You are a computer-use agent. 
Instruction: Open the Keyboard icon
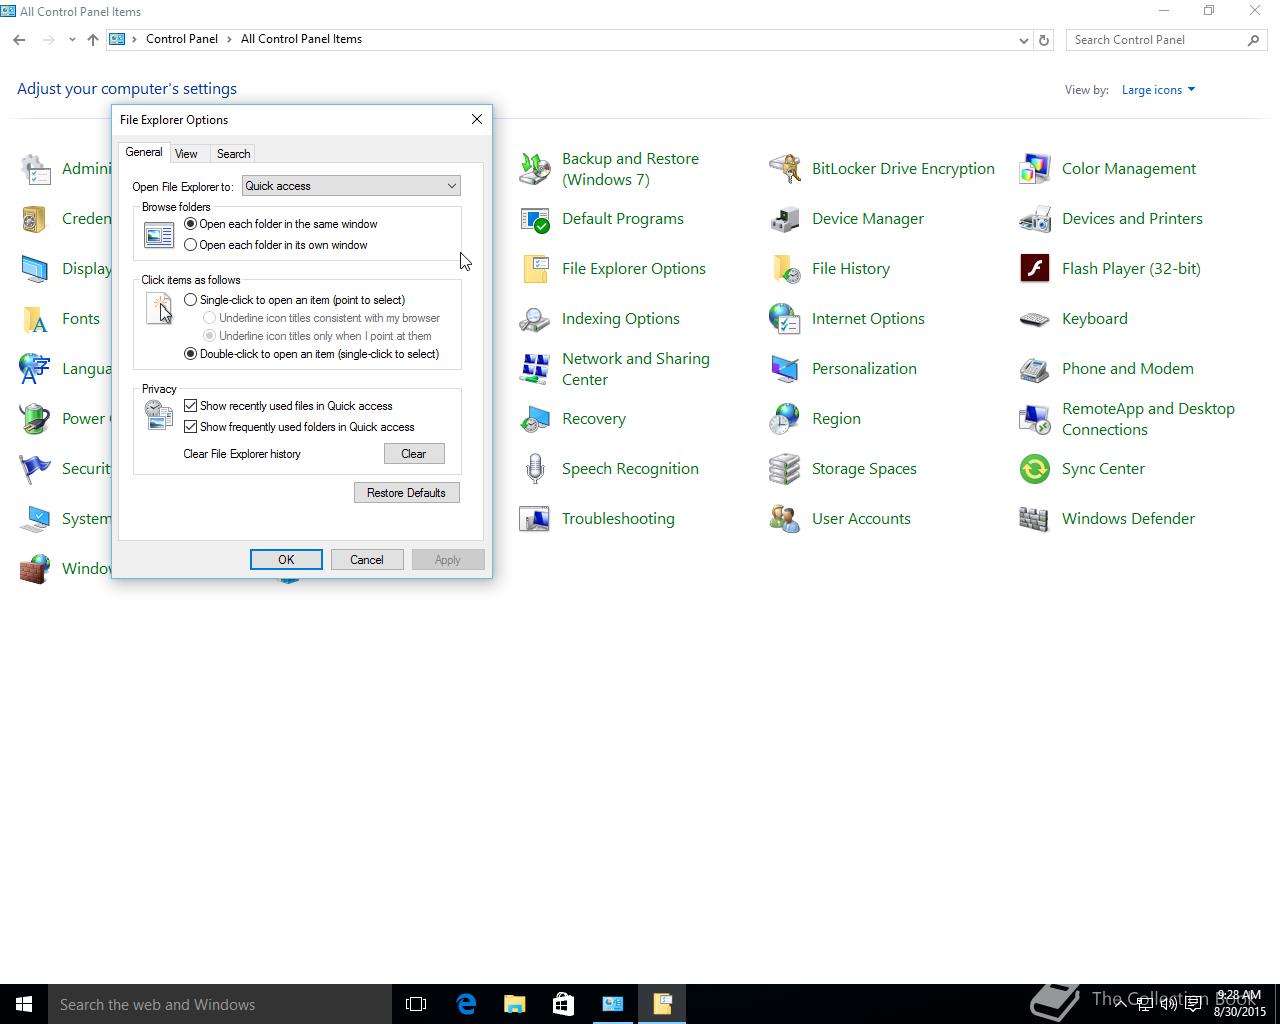(x=1035, y=319)
